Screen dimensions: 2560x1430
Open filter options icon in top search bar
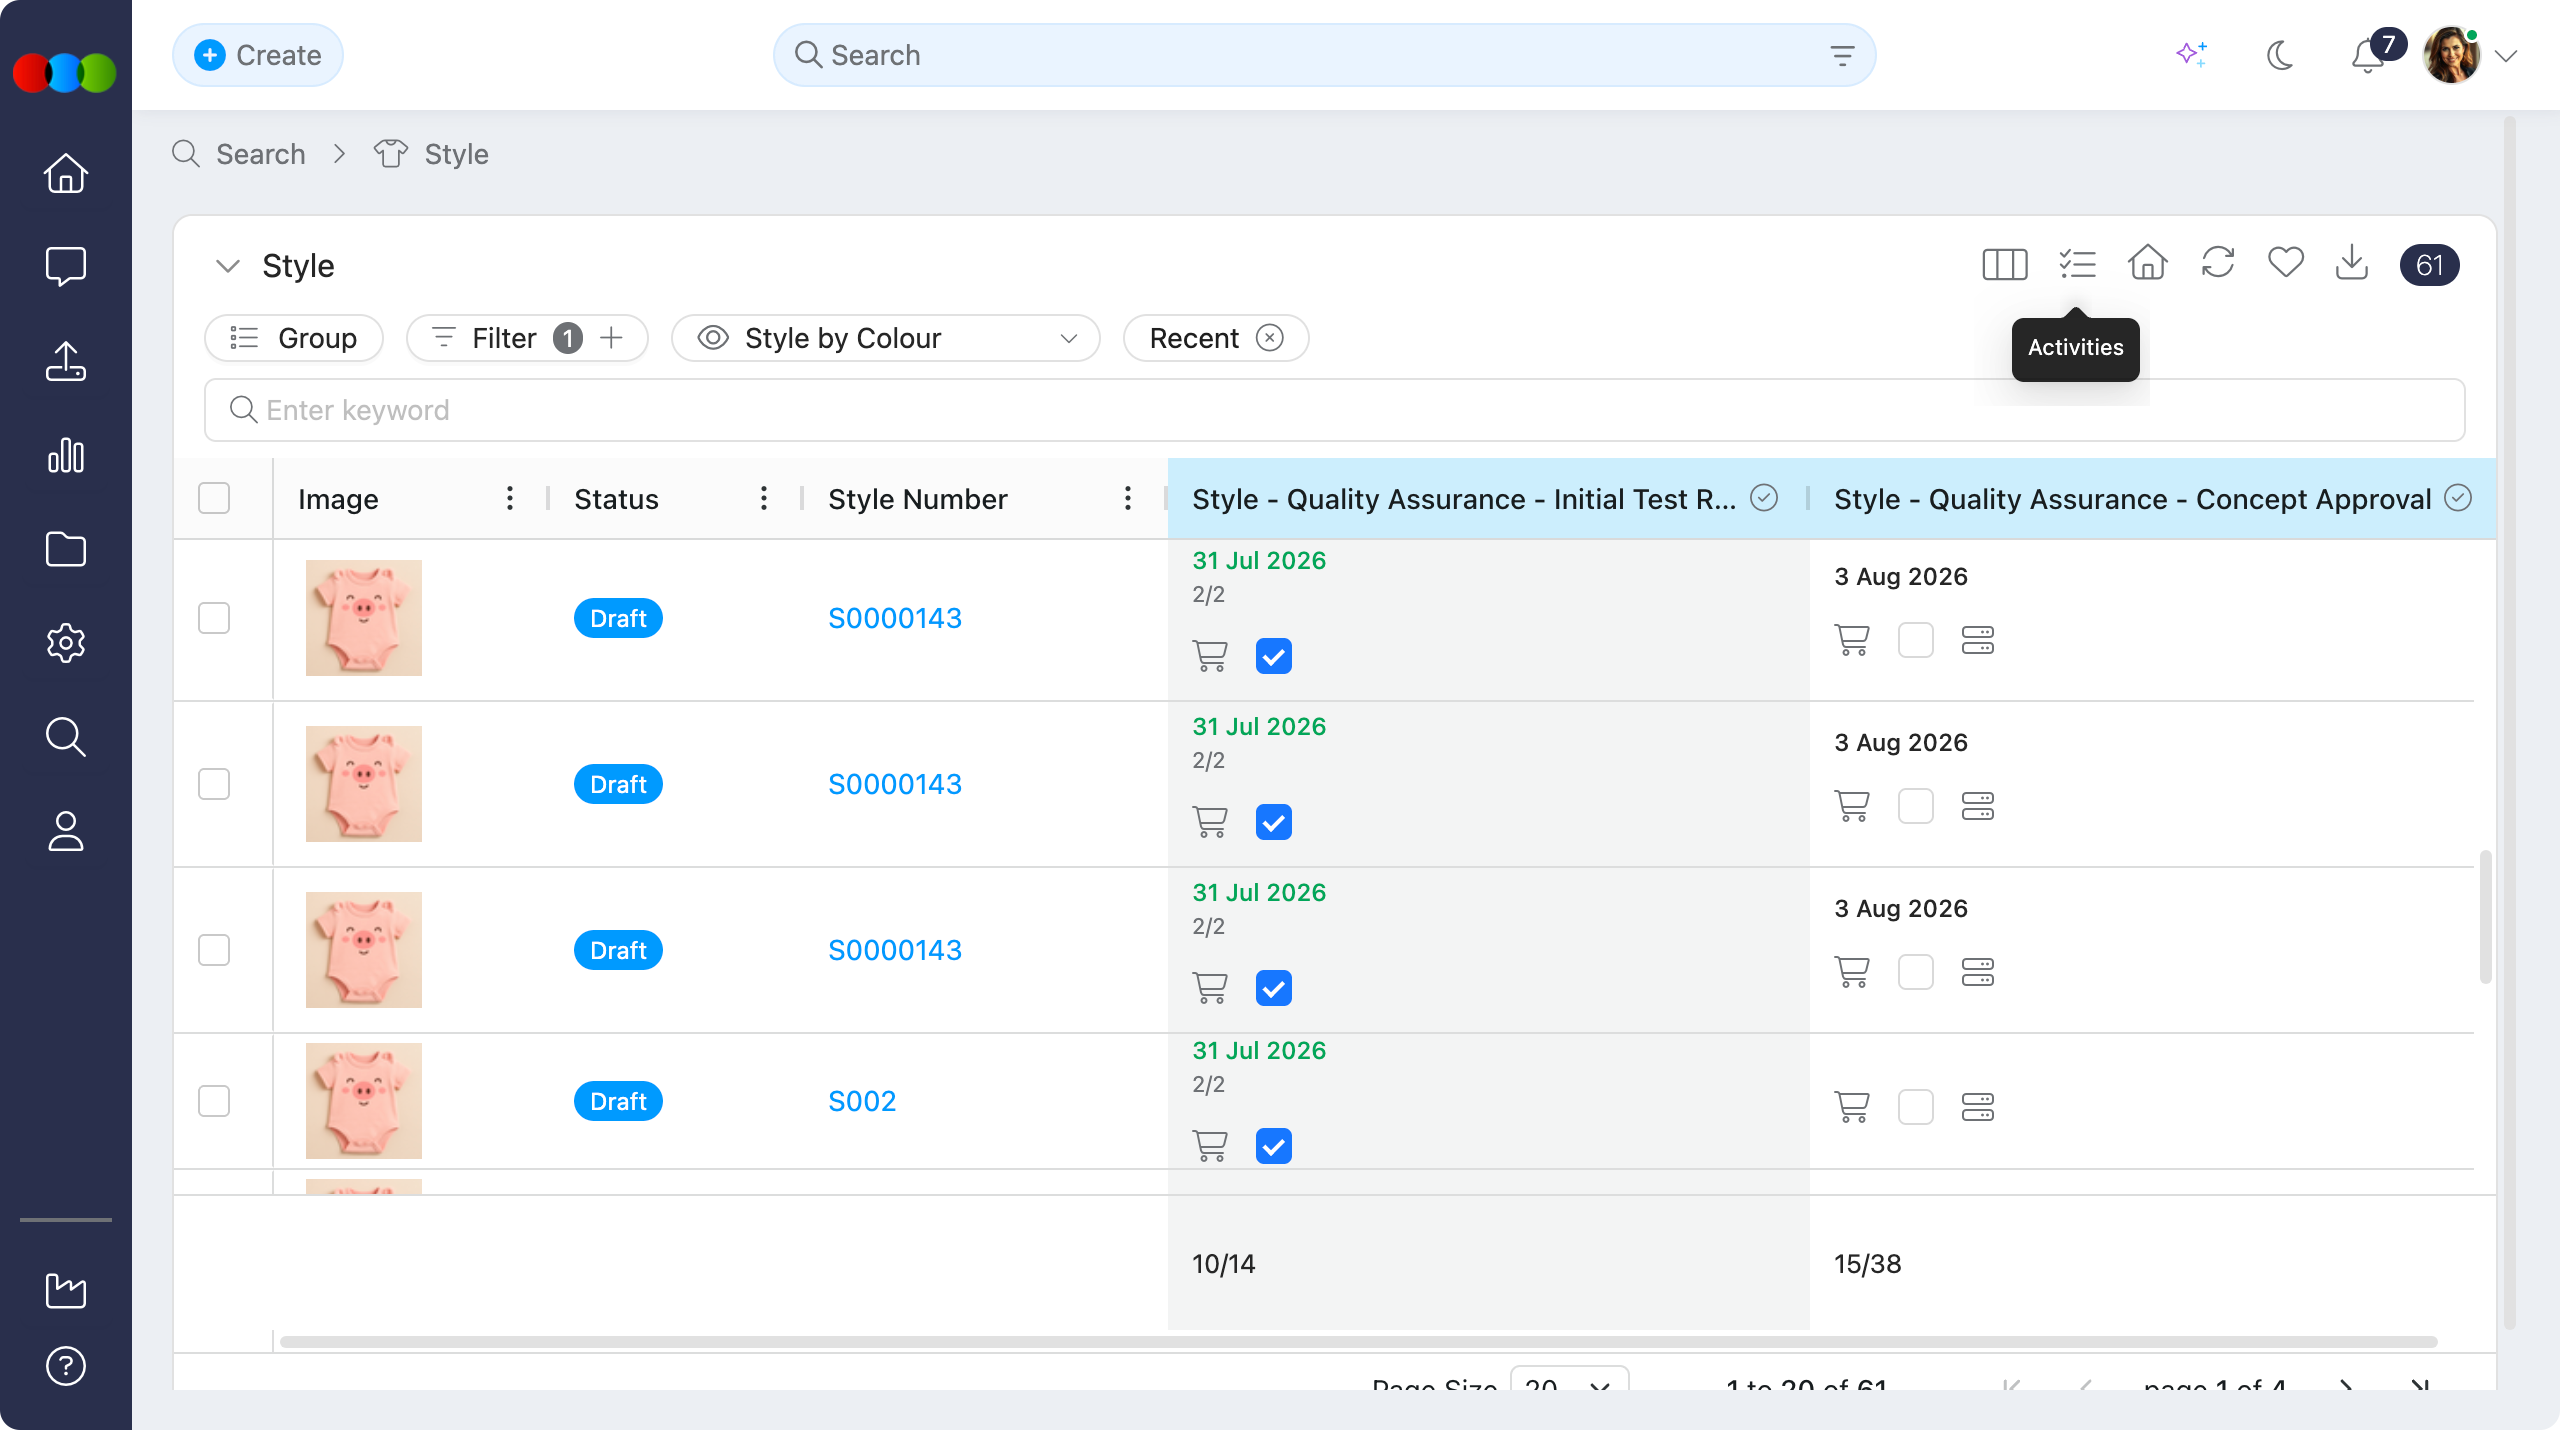[1842, 55]
